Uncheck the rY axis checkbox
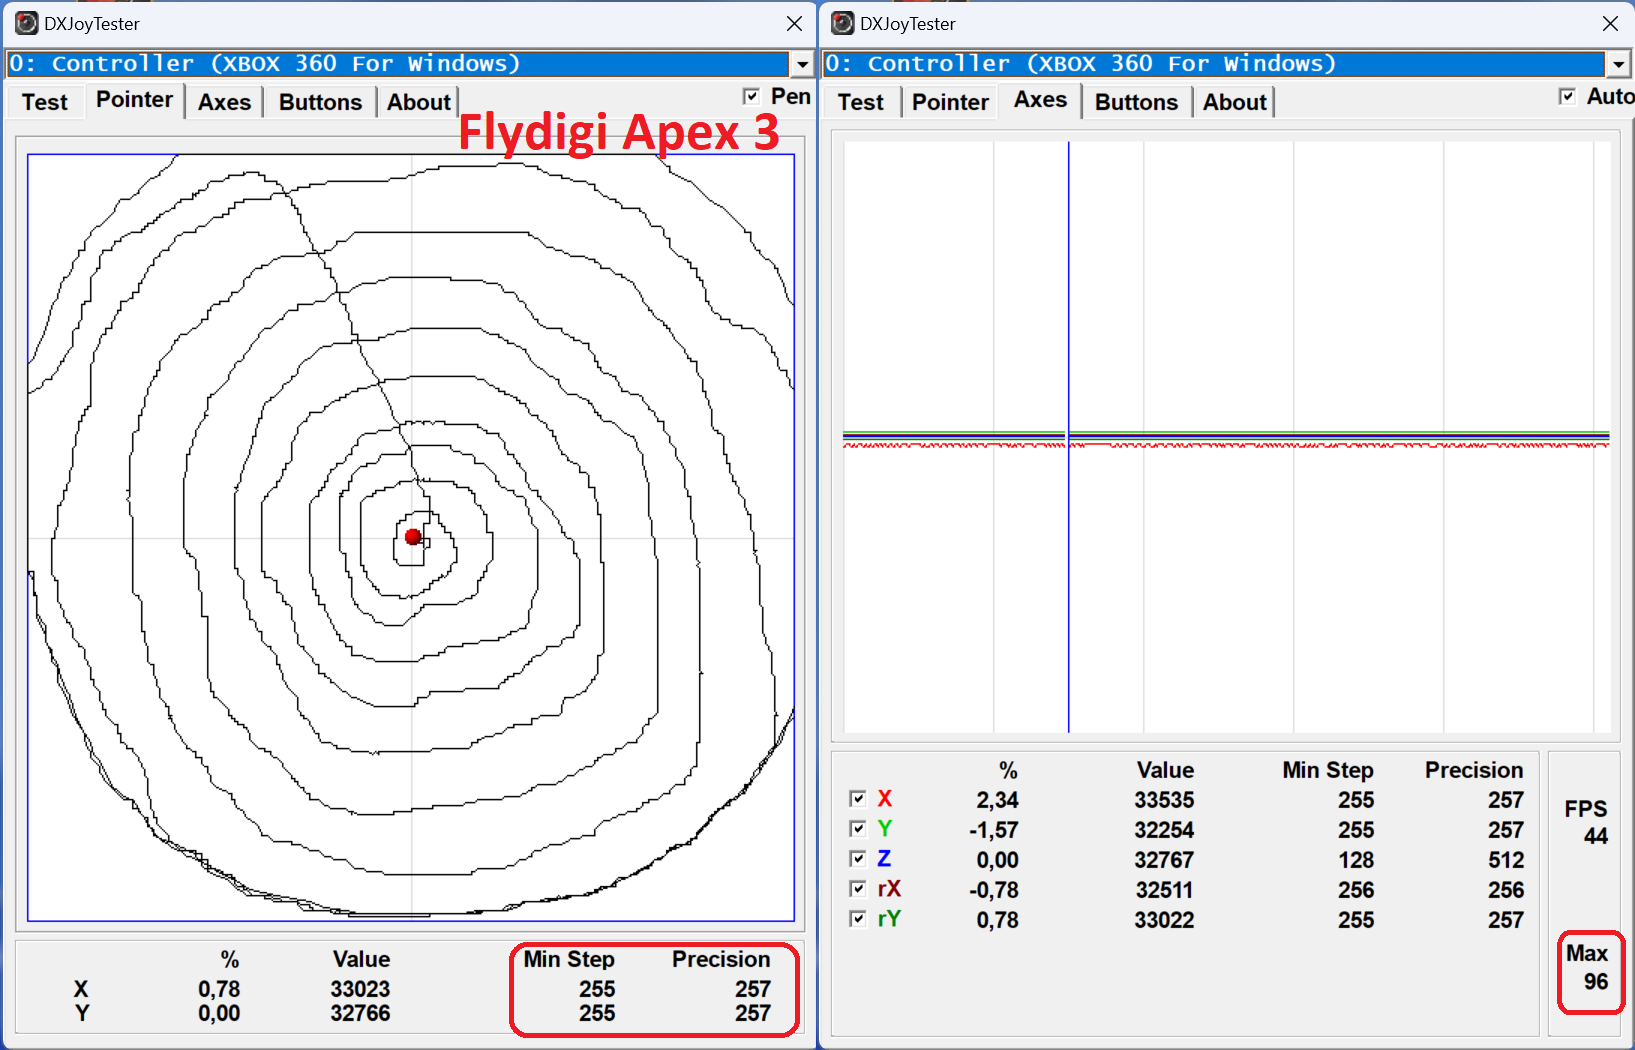Image resolution: width=1635 pixels, height=1050 pixels. [x=857, y=919]
